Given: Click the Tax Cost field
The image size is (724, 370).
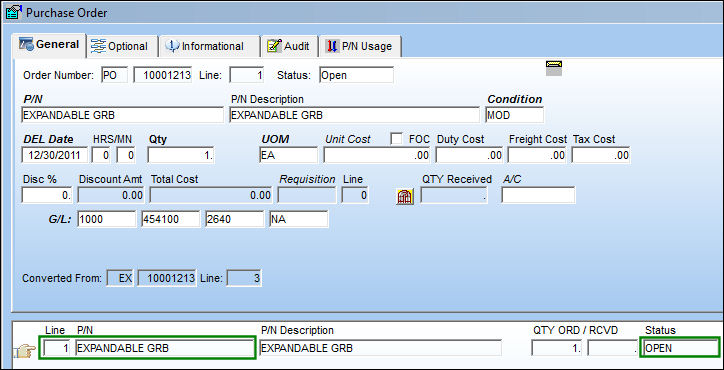Looking at the screenshot, I should (x=601, y=155).
